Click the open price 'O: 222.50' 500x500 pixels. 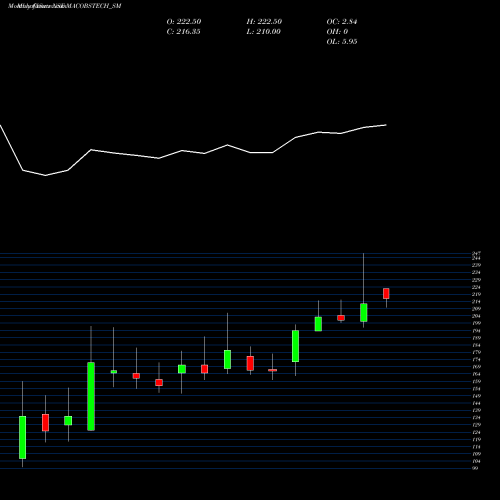tap(184, 22)
